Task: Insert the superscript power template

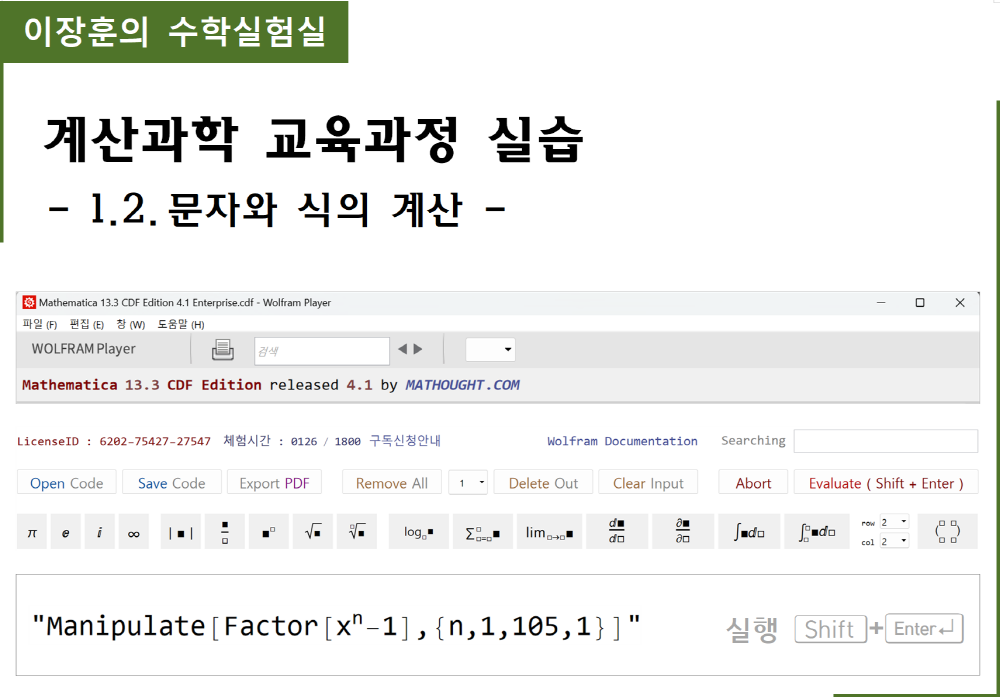Action: click(x=268, y=532)
